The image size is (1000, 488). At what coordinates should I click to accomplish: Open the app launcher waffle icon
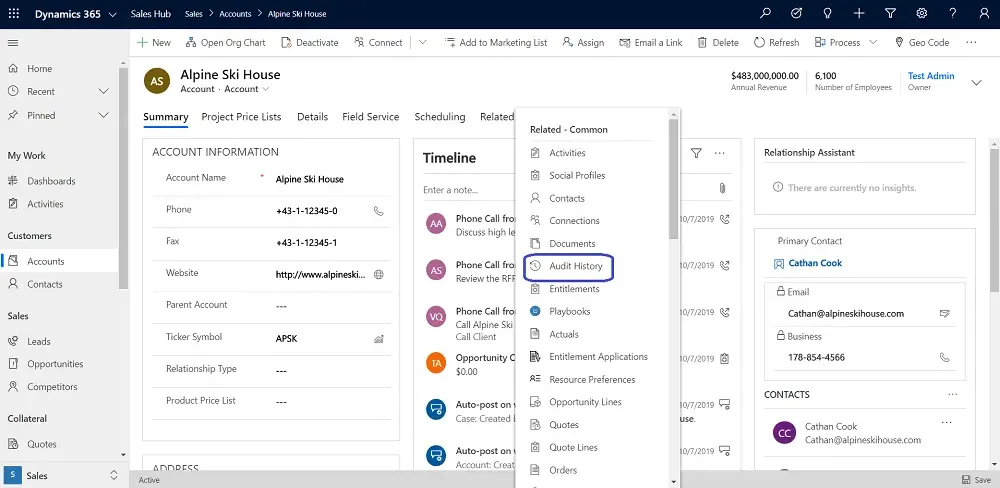[x=13, y=13]
